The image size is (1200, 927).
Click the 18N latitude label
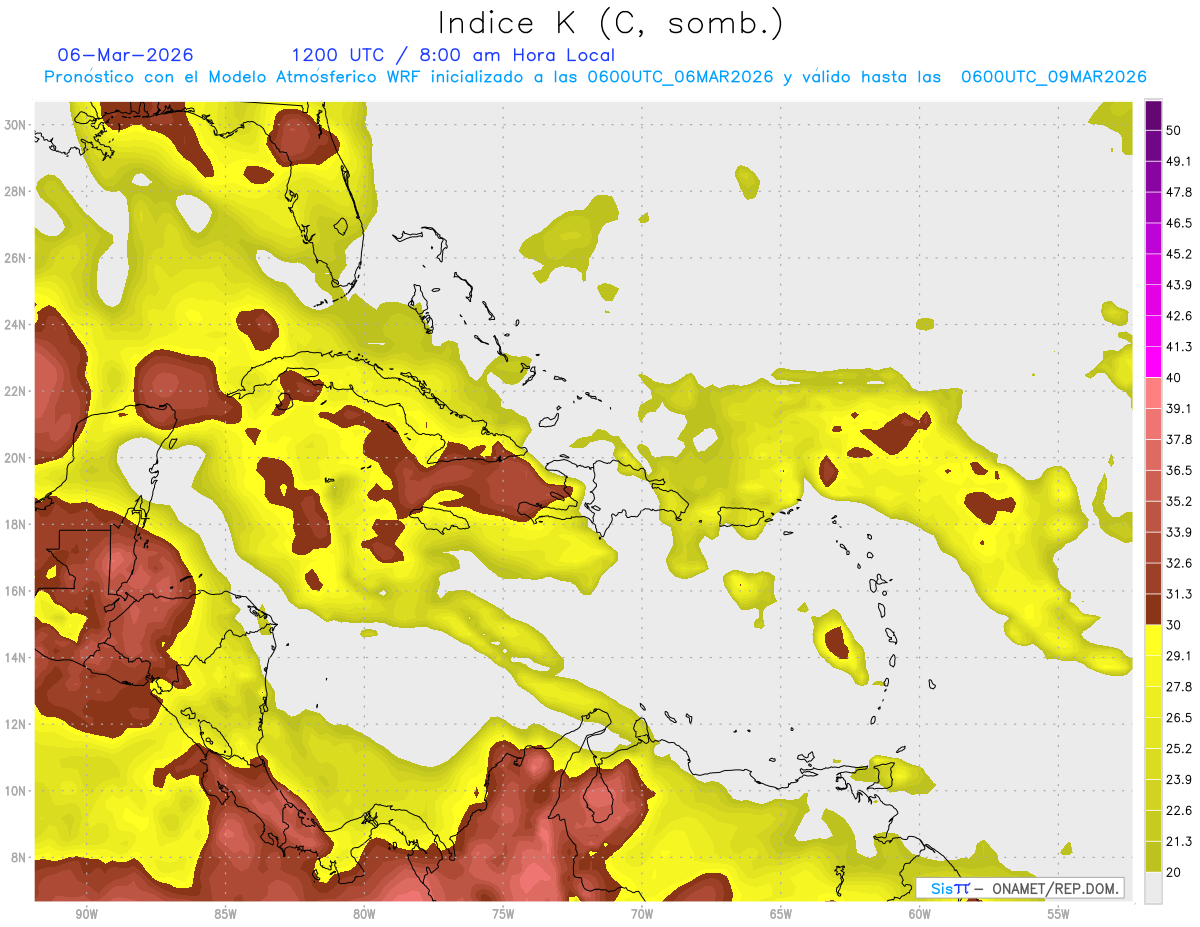[15, 524]
